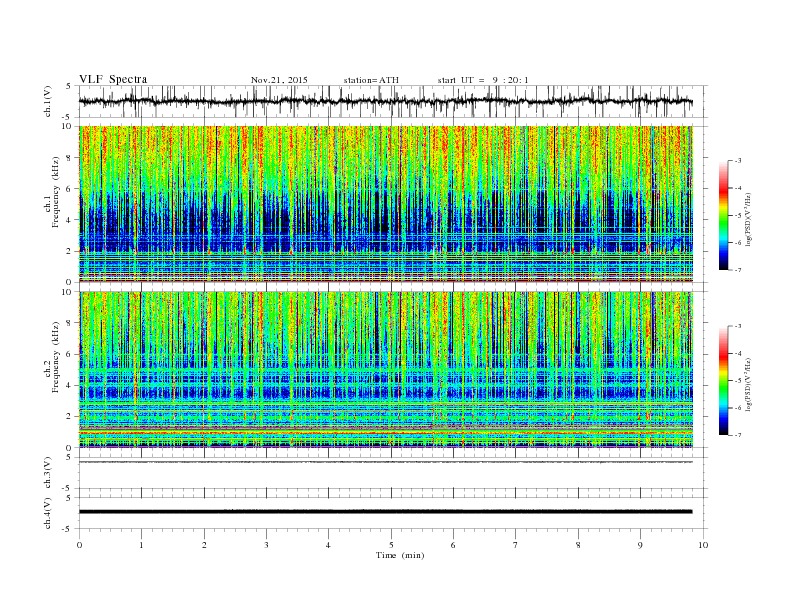Click the "Time (min)" axis title
Image resolution: width=792 pixels, height=612 pixels.
pos(400,555)
